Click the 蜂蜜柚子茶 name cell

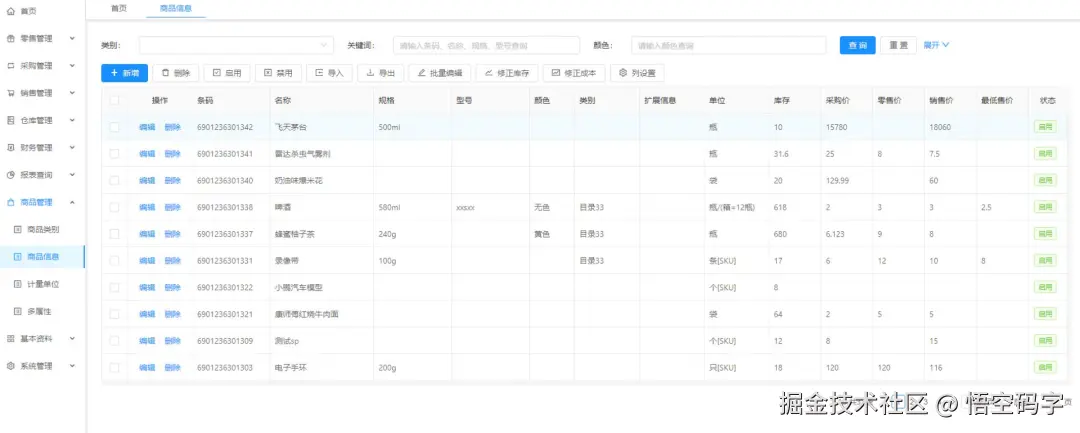(295, 235)
